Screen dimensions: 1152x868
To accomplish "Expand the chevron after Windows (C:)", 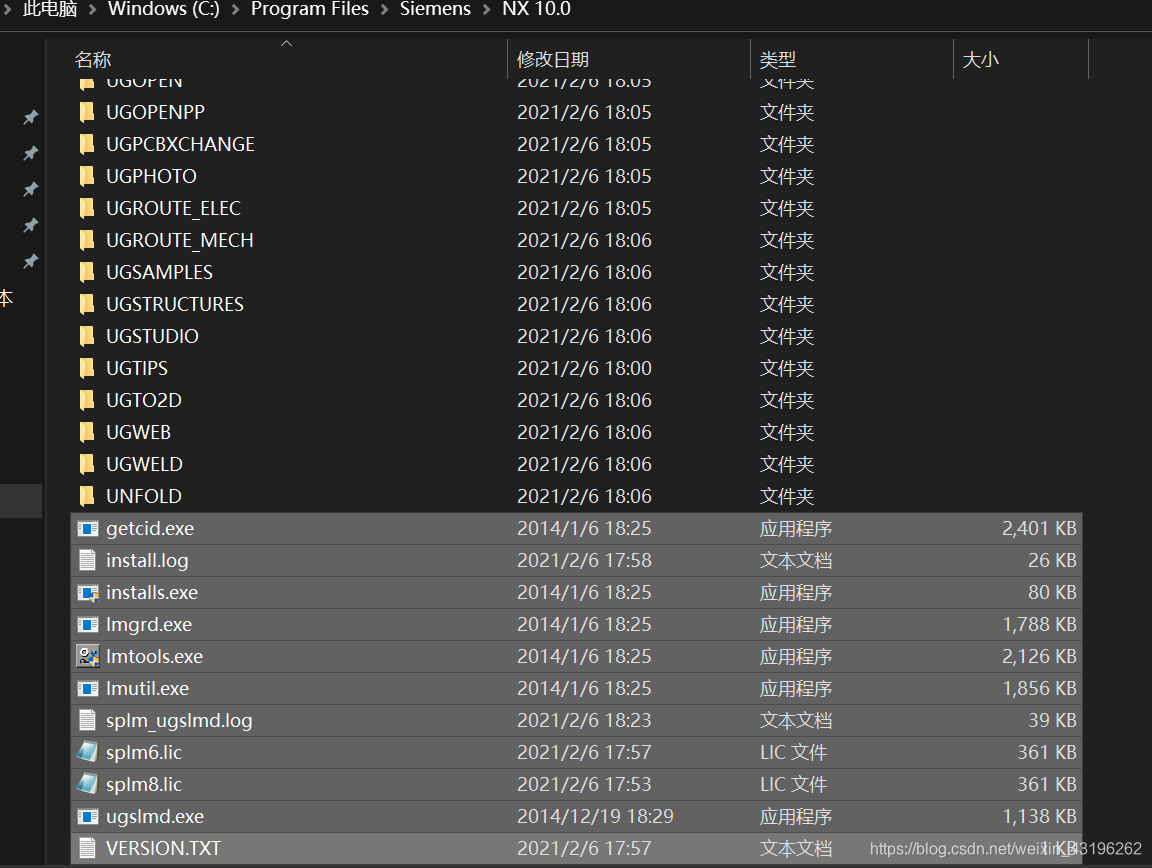I will tap(236, 10).
